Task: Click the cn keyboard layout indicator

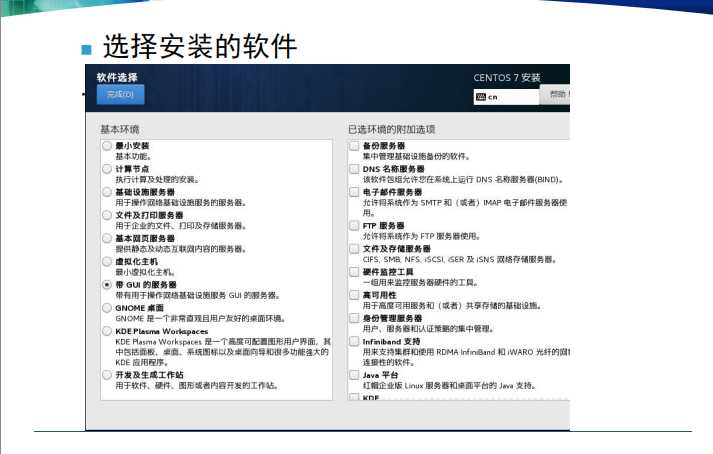Action: (x=507, y=97)
